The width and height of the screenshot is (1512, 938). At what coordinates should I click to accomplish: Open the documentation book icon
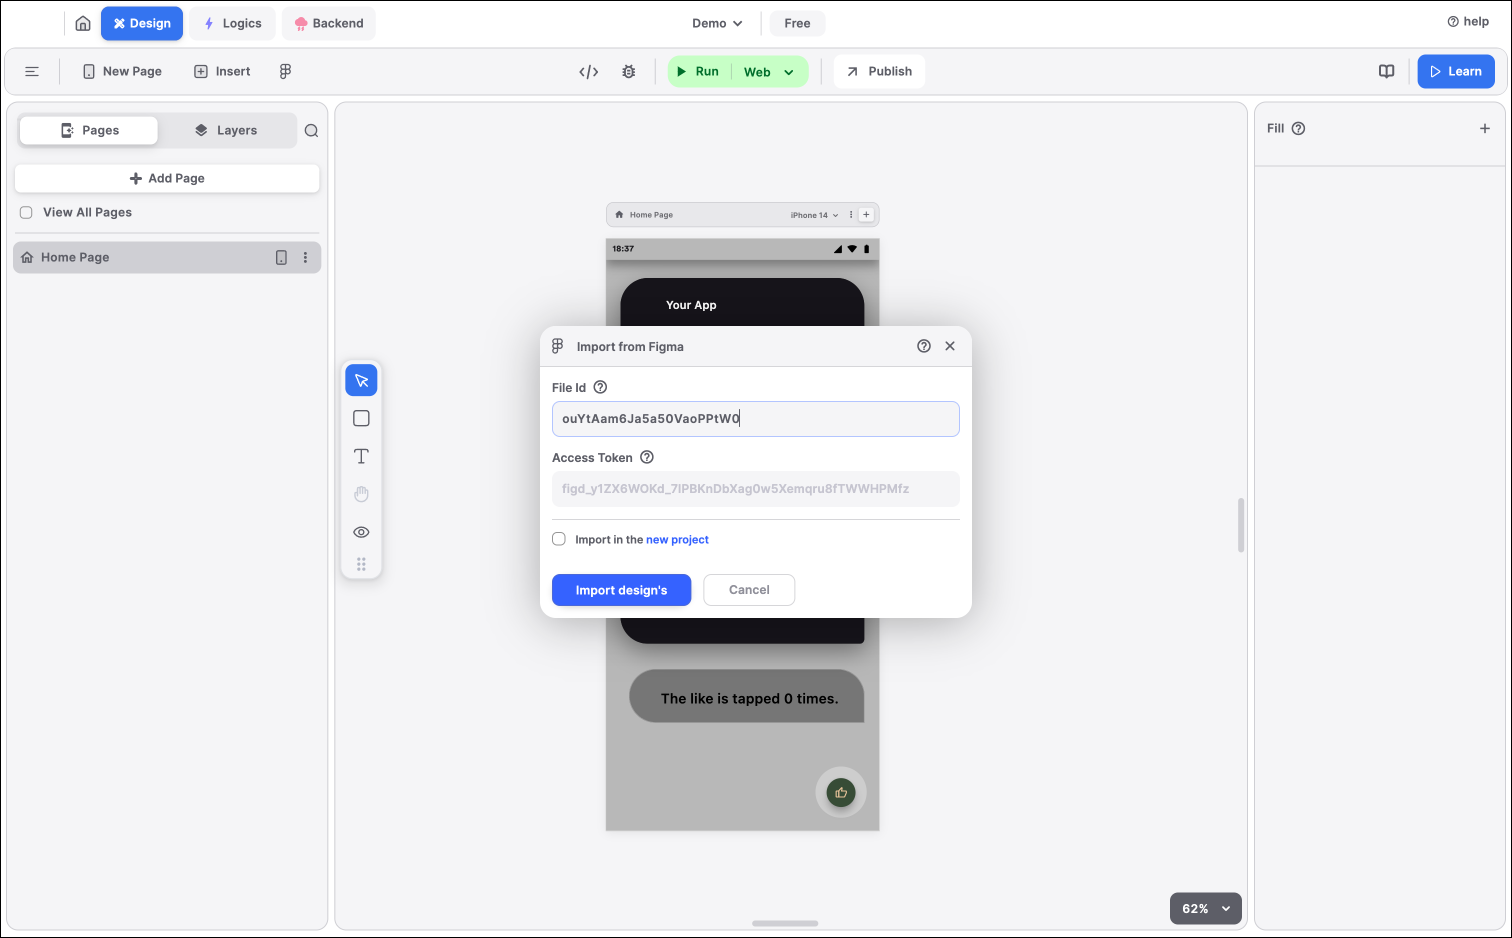coord(1386,71)
